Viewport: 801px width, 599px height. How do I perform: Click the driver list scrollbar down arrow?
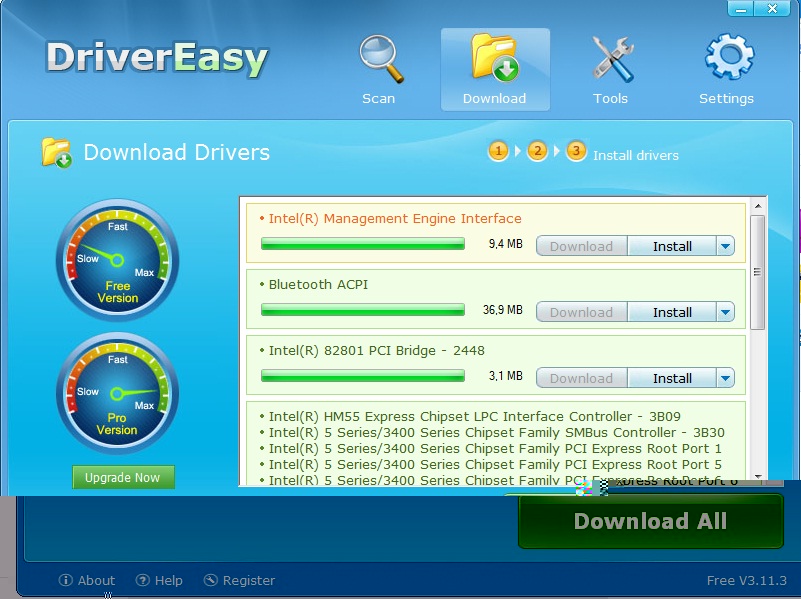758,476
